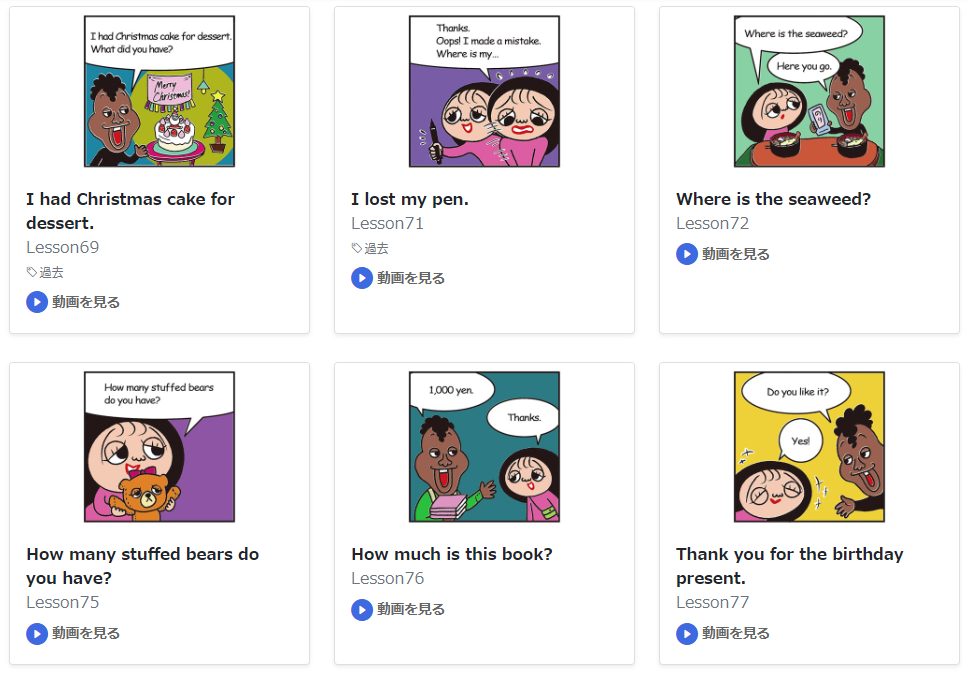
Task: Click 動画を見る text for Lesson76
Action: 411,609
